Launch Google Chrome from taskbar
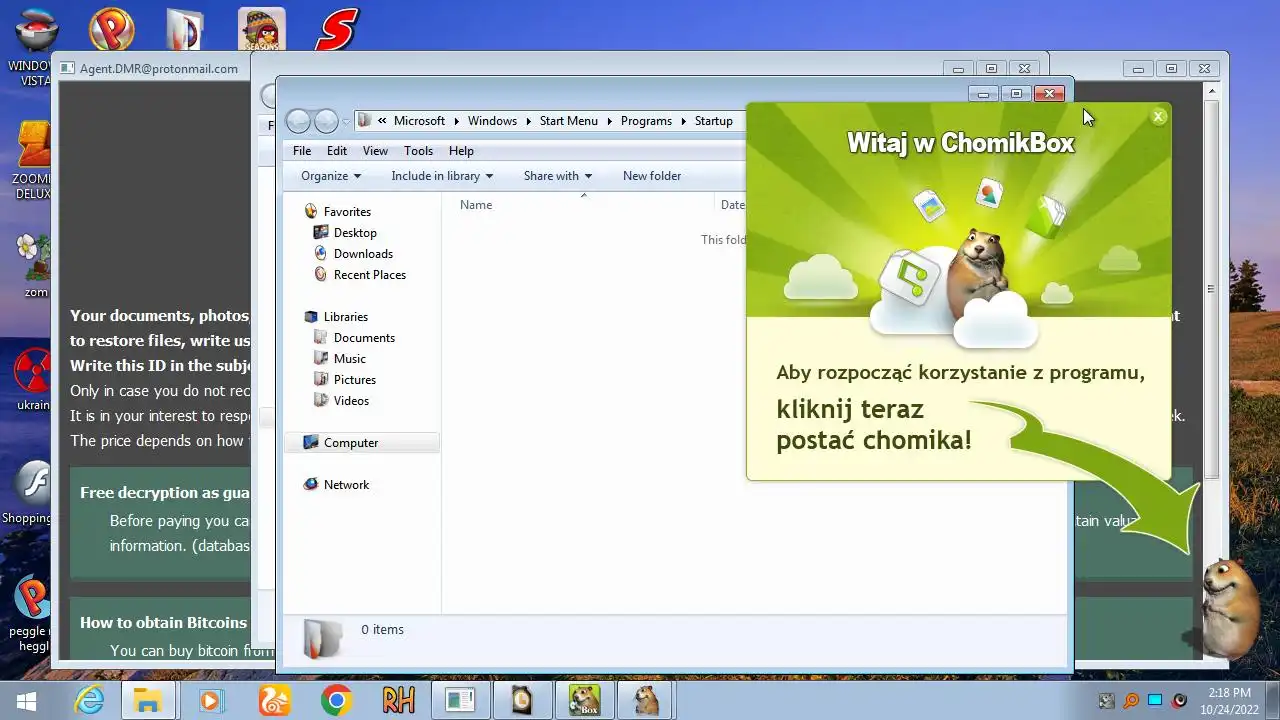 click(336, 701)
